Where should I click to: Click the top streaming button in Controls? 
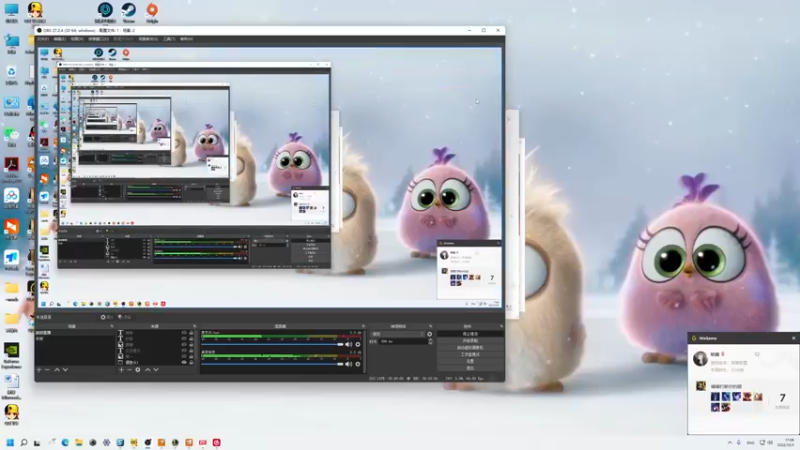(x=470, y=334)
